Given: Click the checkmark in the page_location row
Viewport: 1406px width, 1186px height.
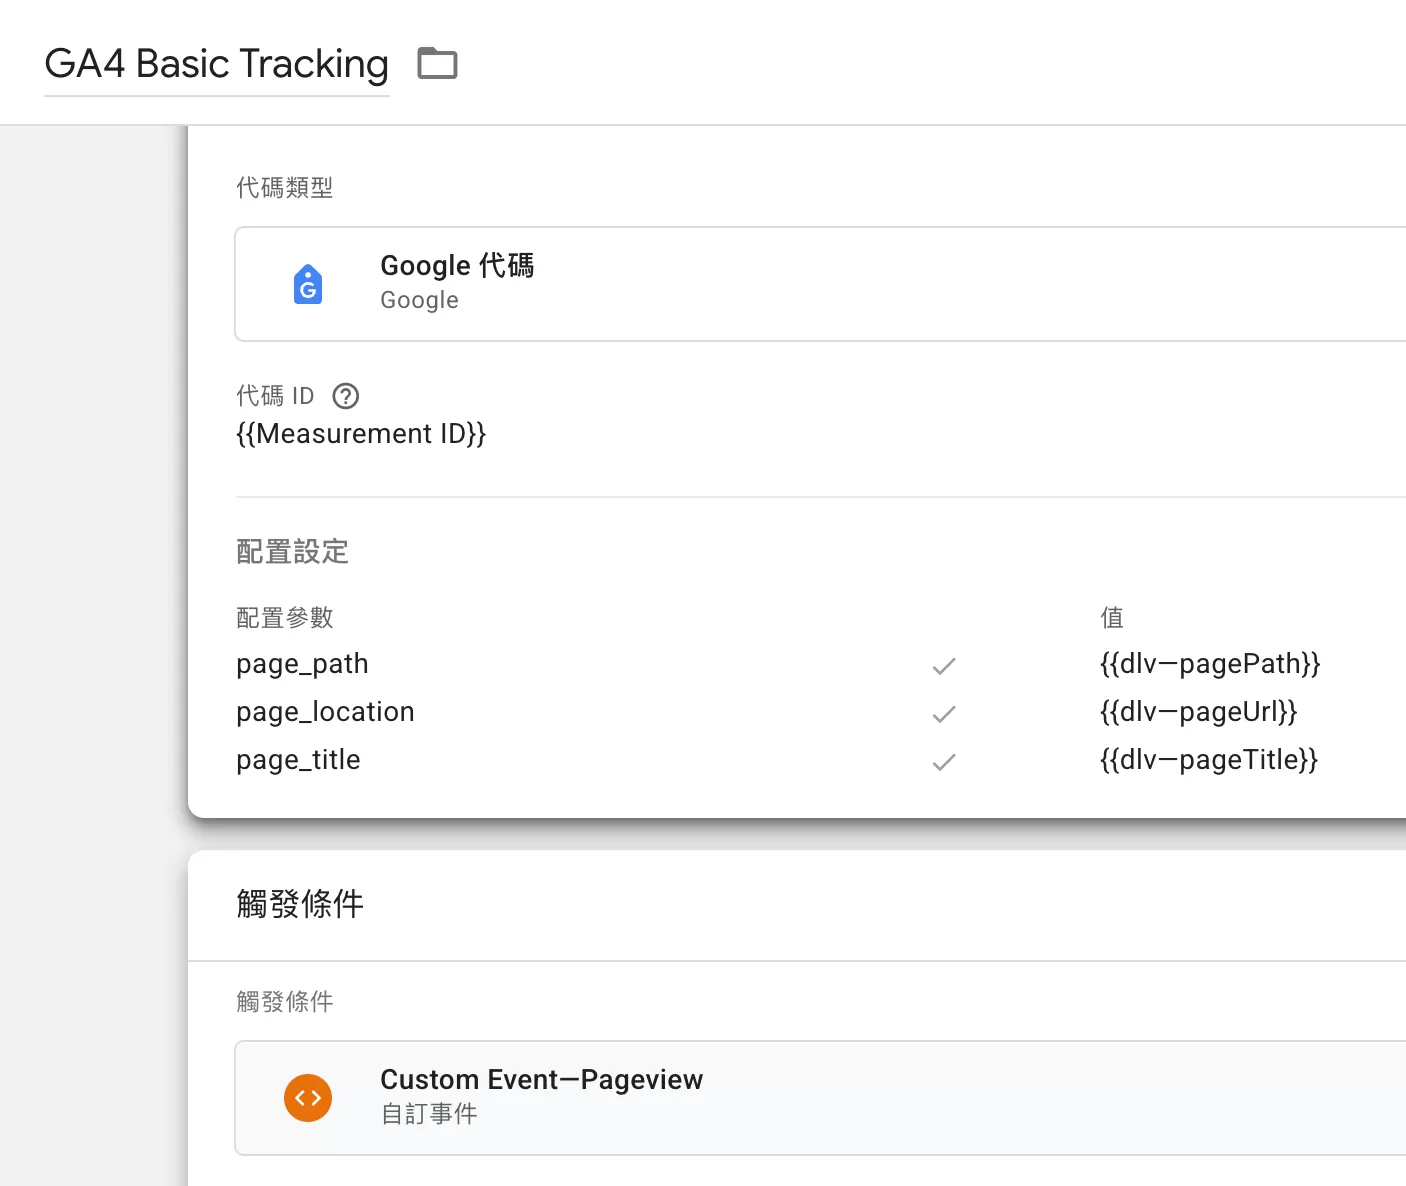Looking at the screenshot, I should [x=944, y=714].
